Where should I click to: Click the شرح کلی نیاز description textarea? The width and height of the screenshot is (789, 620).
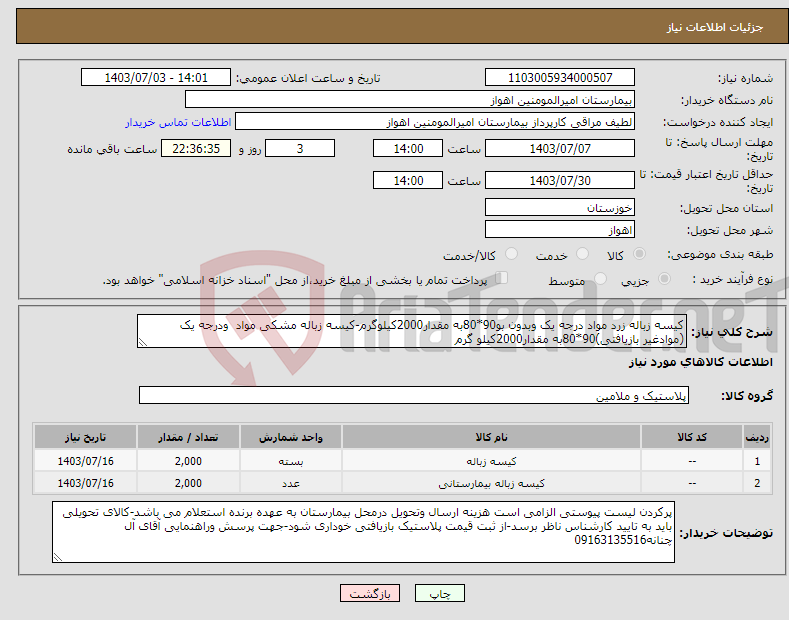coord(412,331)
